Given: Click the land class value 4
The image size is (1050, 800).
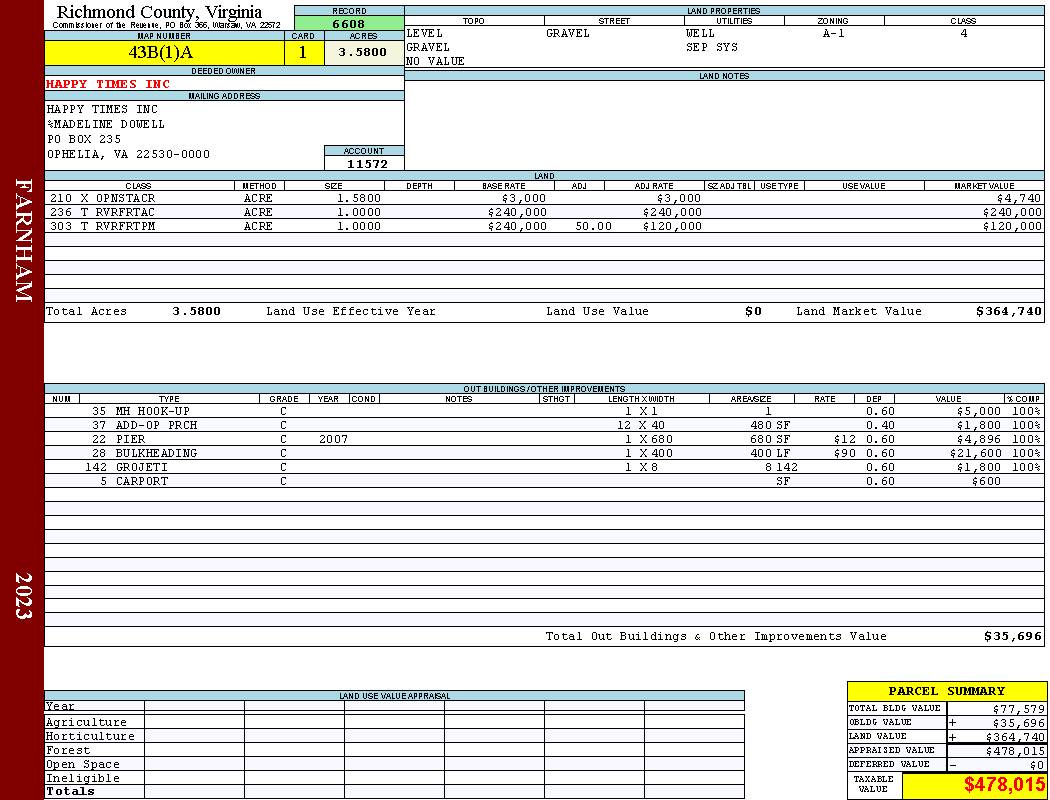Looking at the screenshot, I should tap(964, 33).
